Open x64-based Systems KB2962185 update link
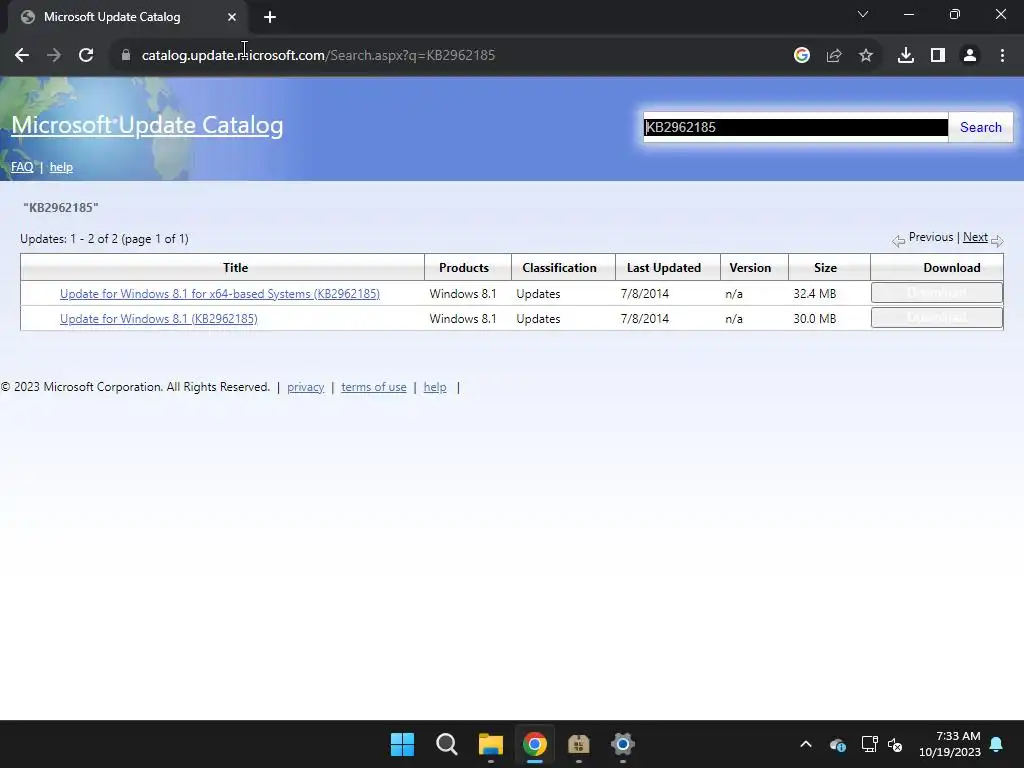The width and height of the screenshot is (1024, 768). 219,294
